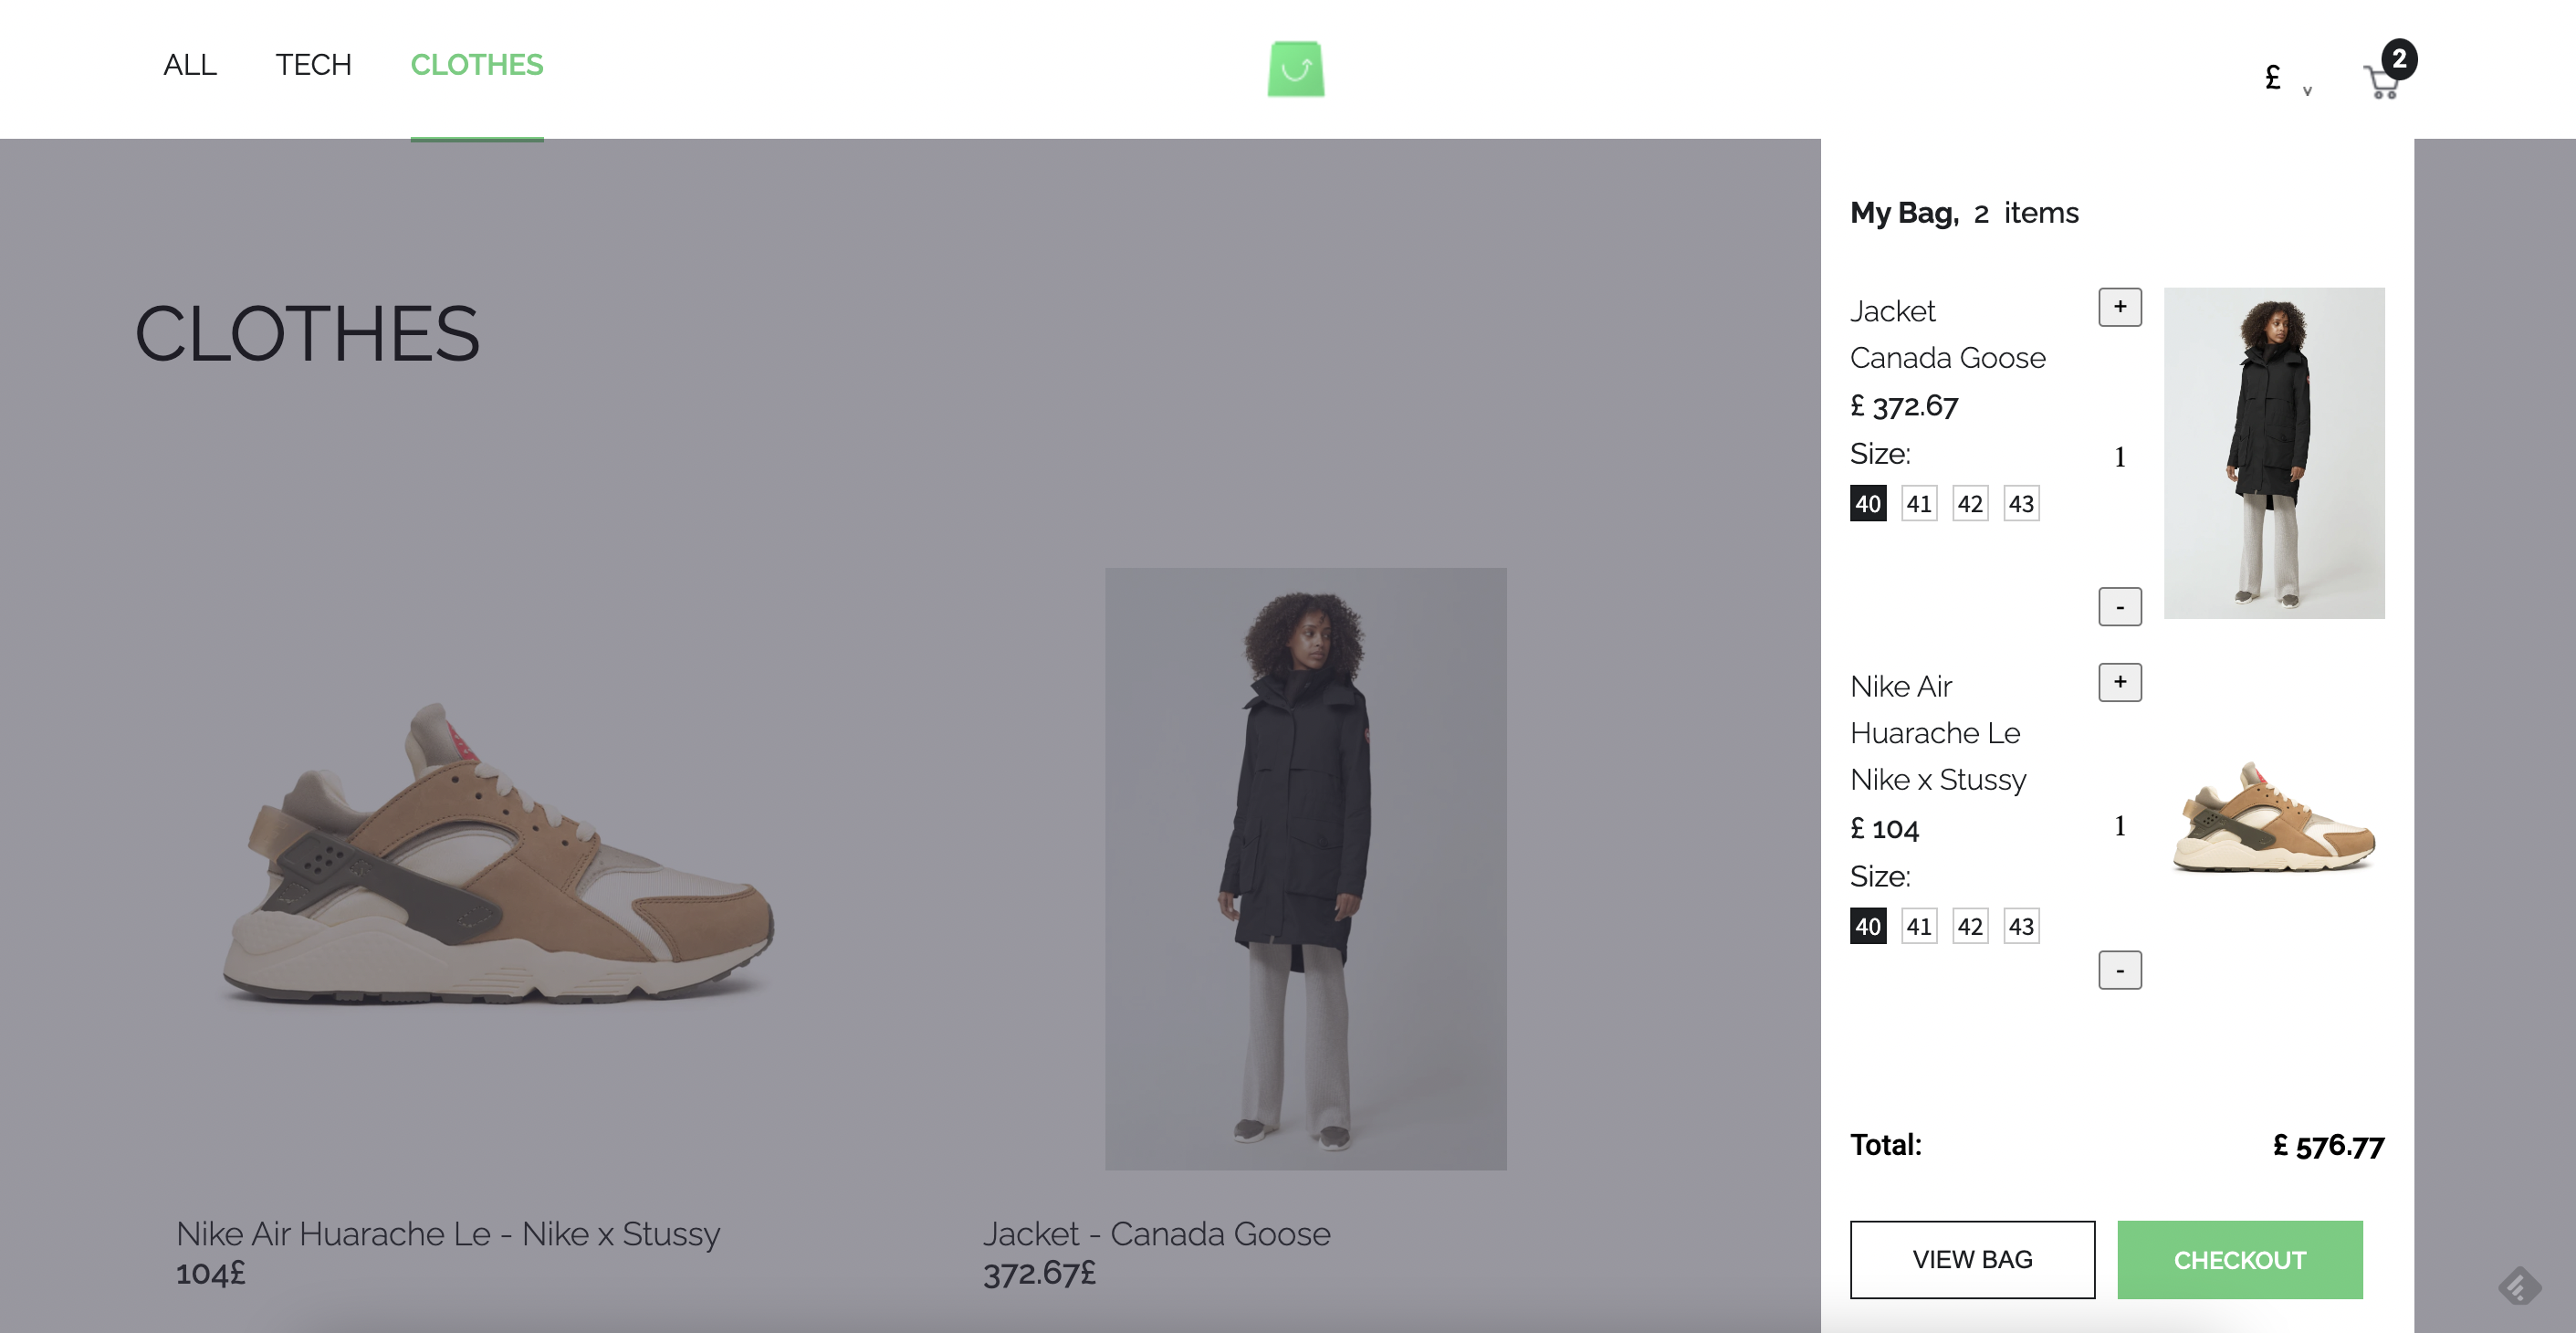Click the cart item count badge
This screenshot has width=2576, height=1333.
coord(2399,59)
